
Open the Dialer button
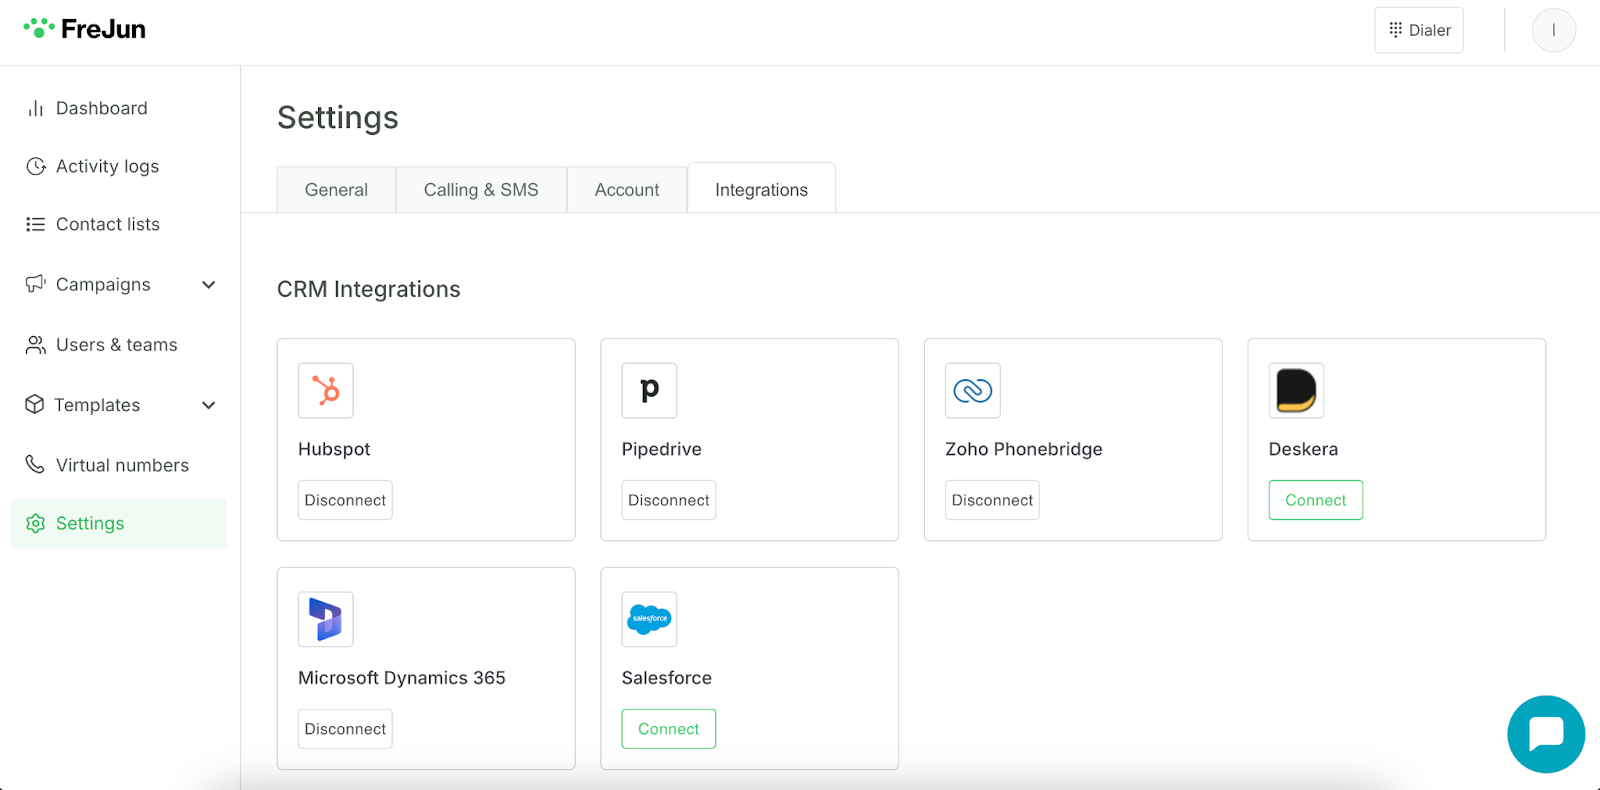[x=1419, y=30]
